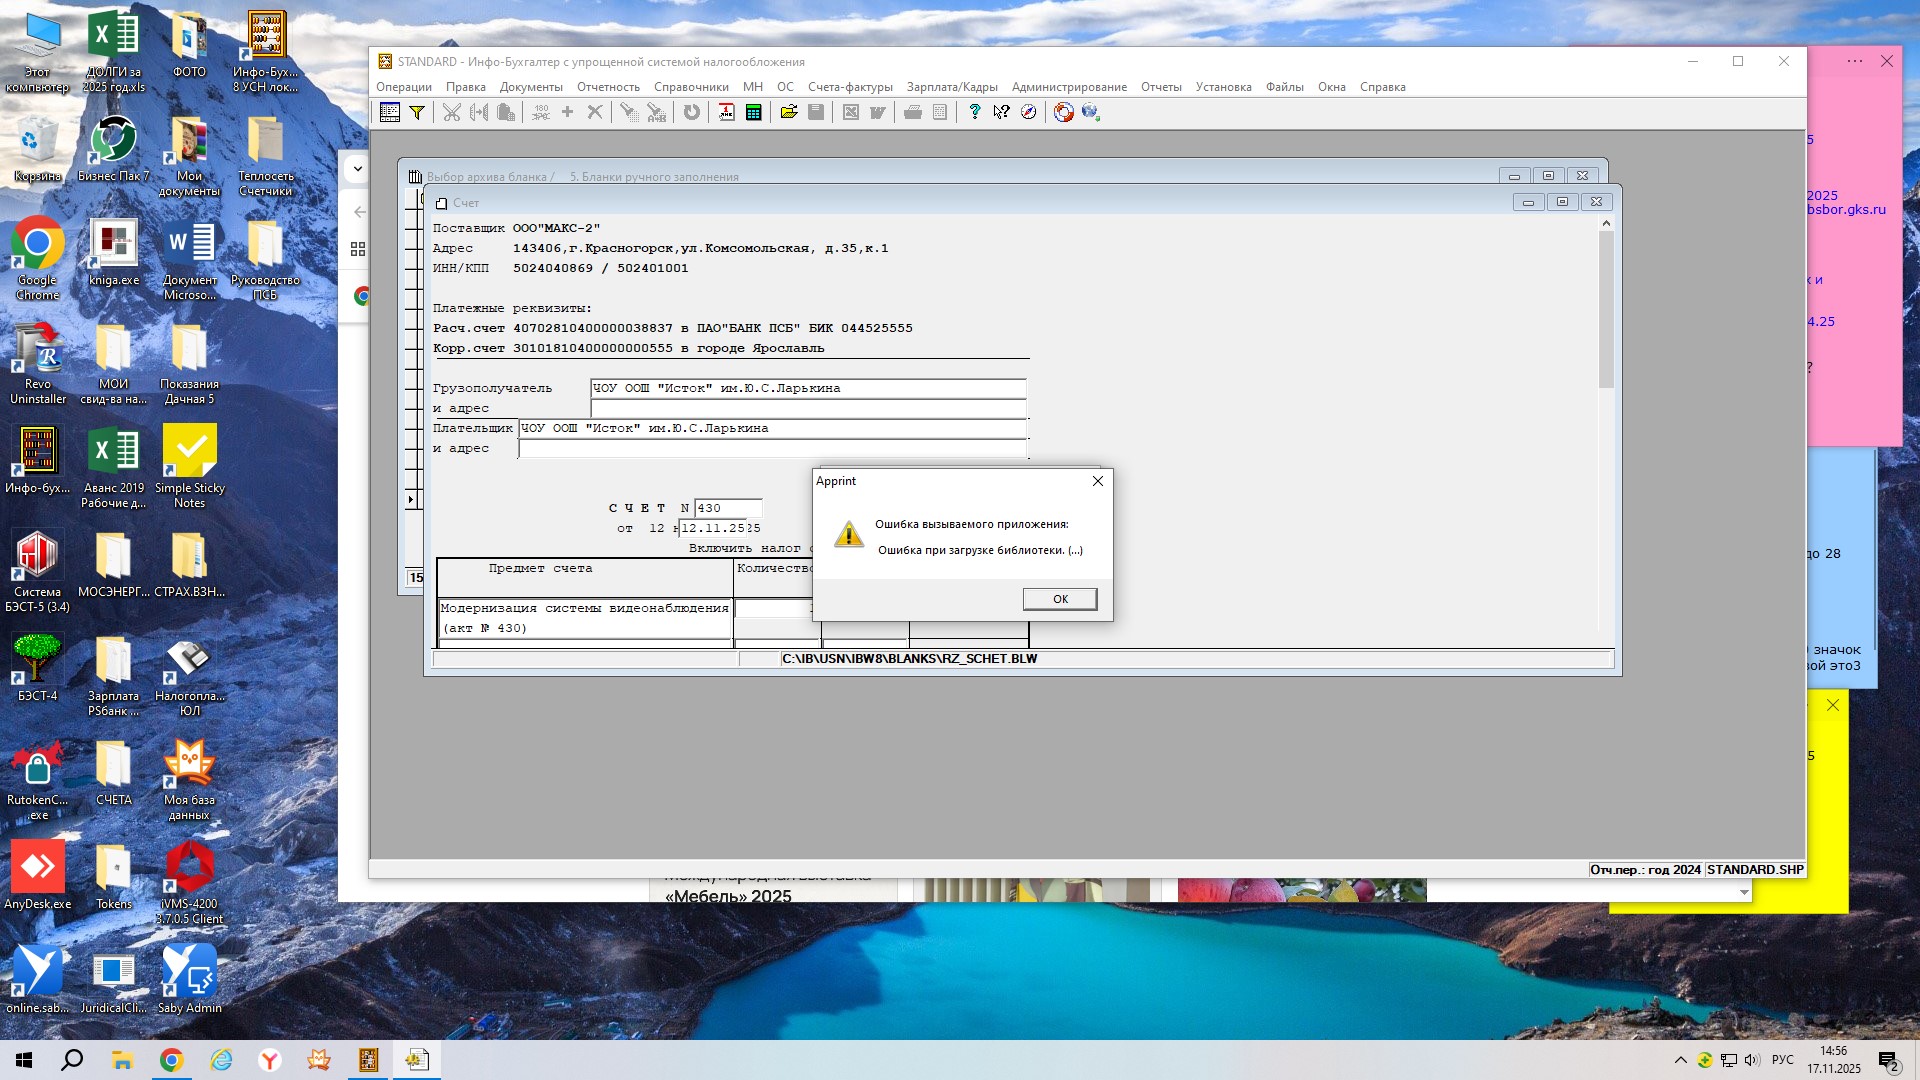Screen dimensions: 1920x1080
Task: Click the open folder toolbar icon
Action: (x=789, y=113)
